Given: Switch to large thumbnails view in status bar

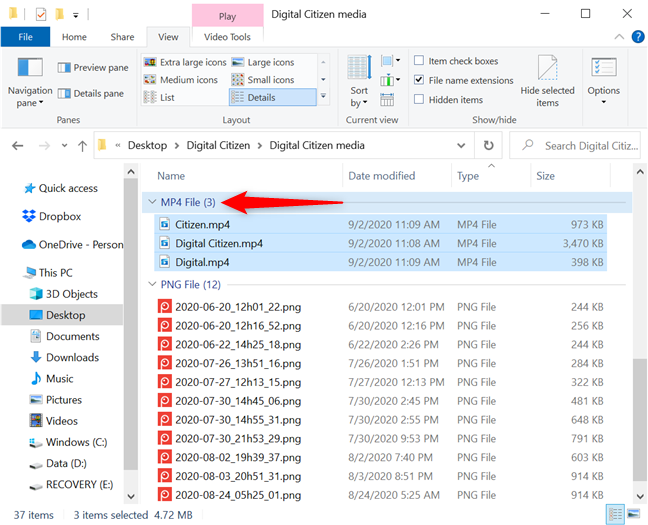Looking at the screenshot, I should (x=633, y=514).
